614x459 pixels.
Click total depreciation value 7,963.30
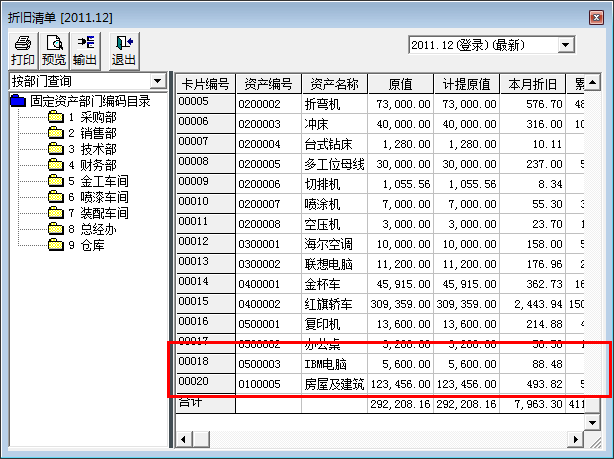(533, 404)
